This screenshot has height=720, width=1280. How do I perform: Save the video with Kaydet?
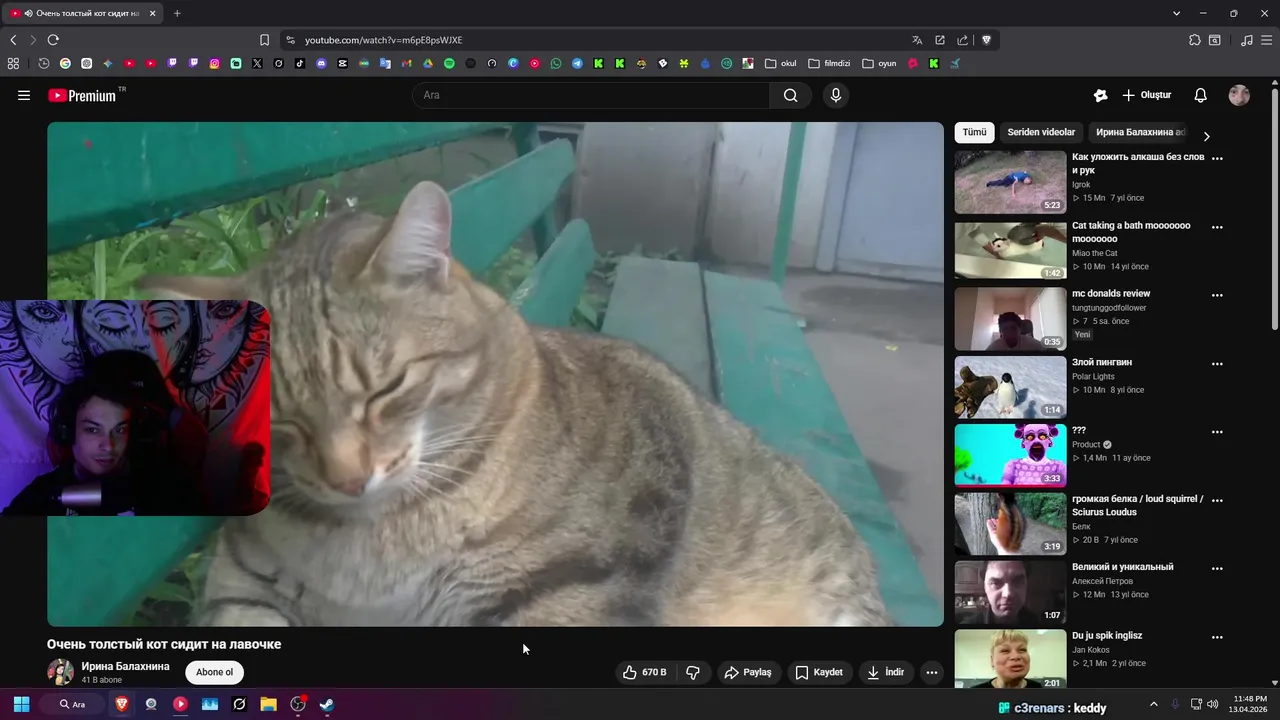coord(819,672)
